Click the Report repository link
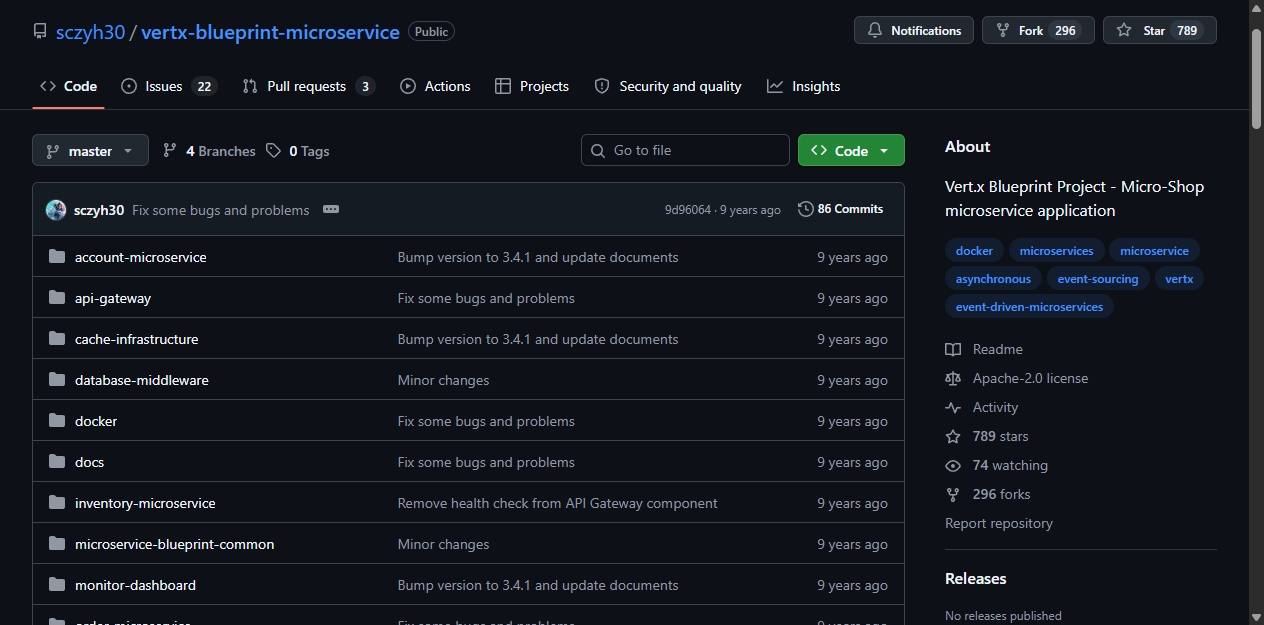 coord(999,523)
